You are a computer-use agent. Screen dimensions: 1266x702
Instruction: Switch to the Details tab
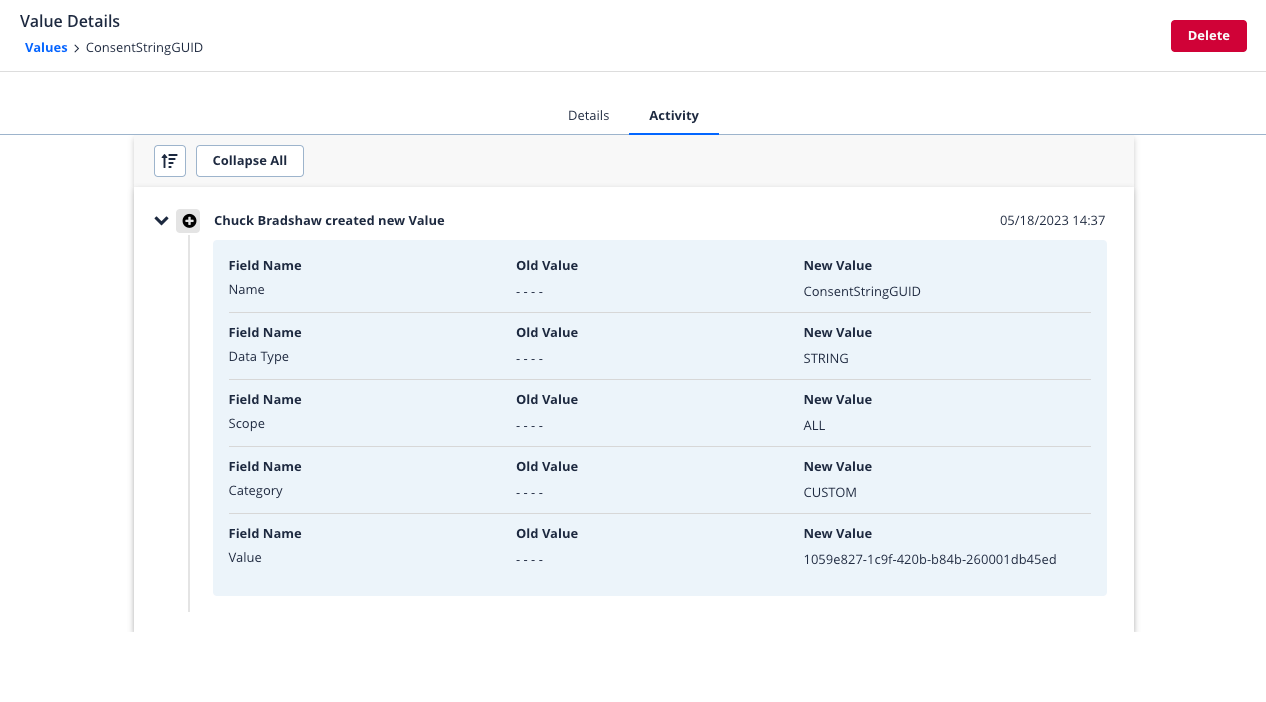(588, 115)
